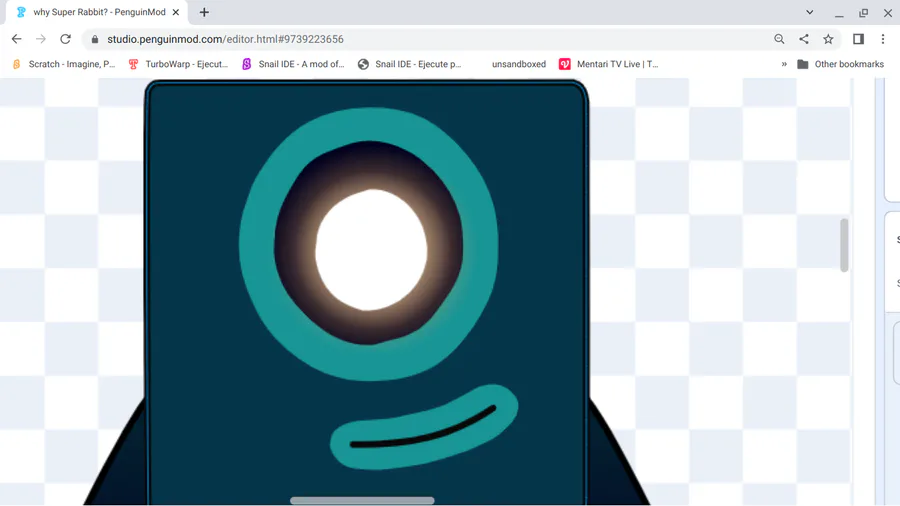
Task: Open the zoom magnifier in address bar
Action: (779, 39)
